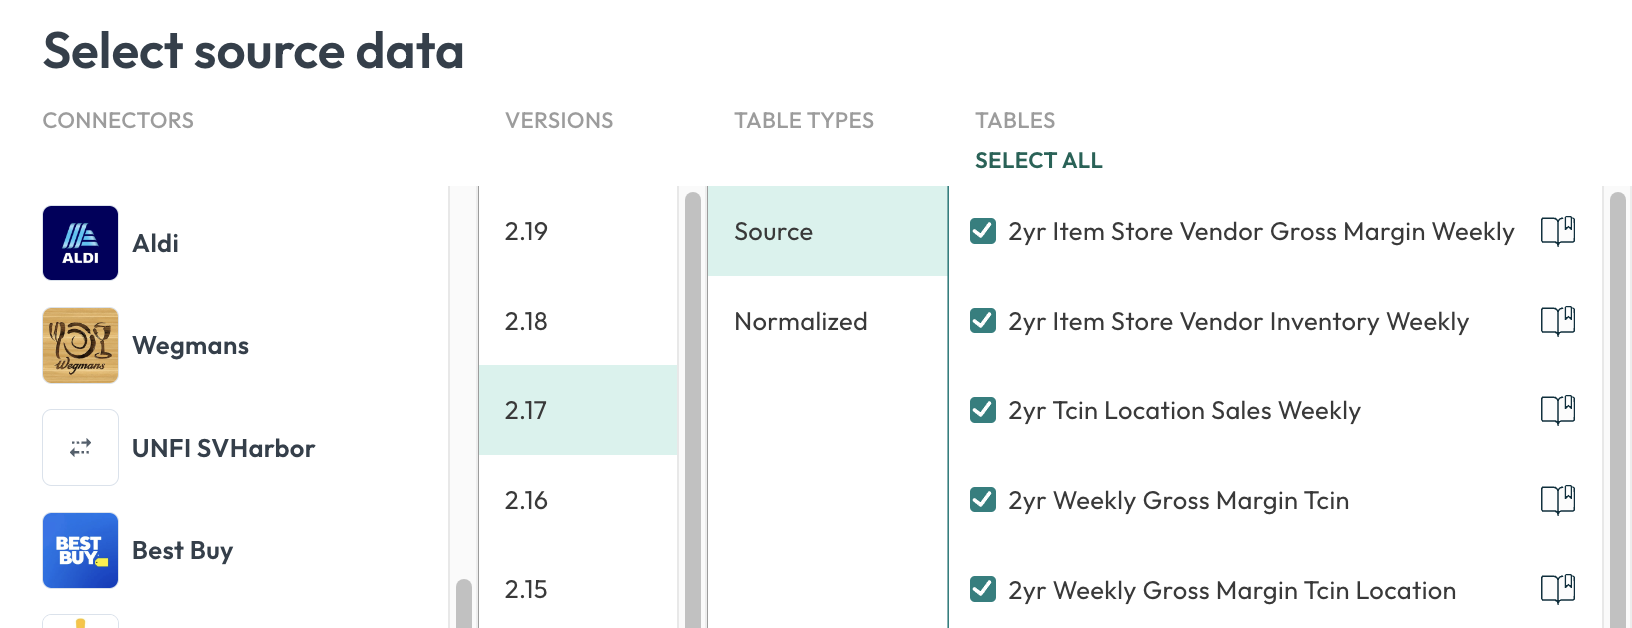This screenshot has width=1632, height=628.
Task: Uncheck 2yr Item Store Vendor Inventory Weekly
Action: tap(983, 321)
